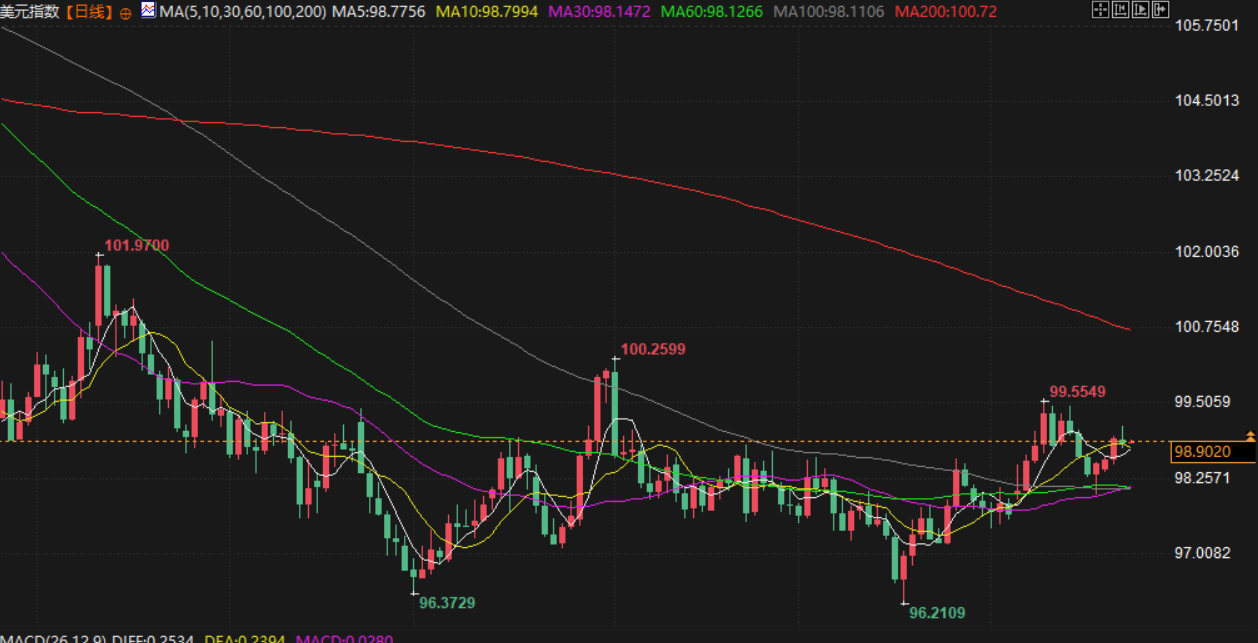1258x643 pixels.
Task: Click the orange circled-plus icon beside 日线
Action: (124, 12)
